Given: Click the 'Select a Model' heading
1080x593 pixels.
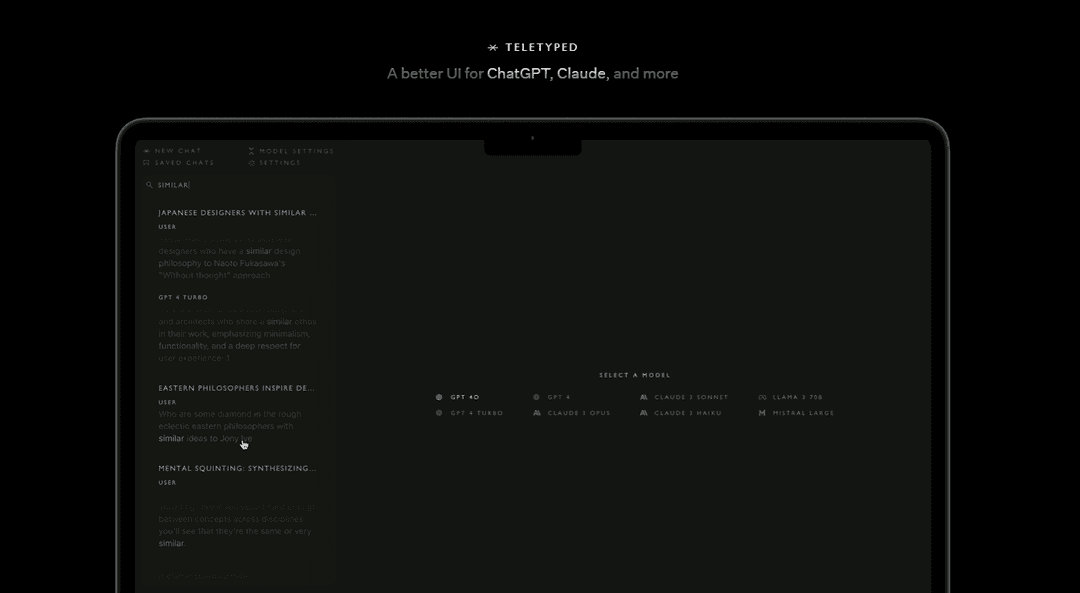Looking at the screenshot, I should point(634,375).
